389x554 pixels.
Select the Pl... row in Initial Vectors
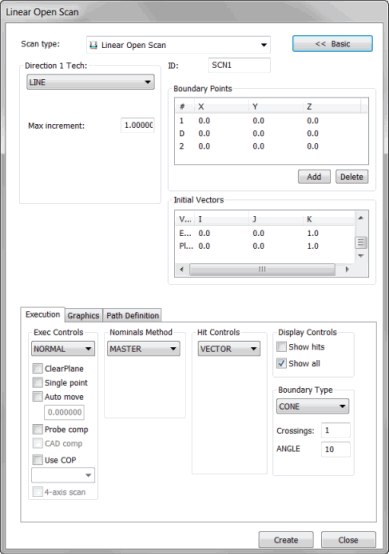tap(265, 246)
